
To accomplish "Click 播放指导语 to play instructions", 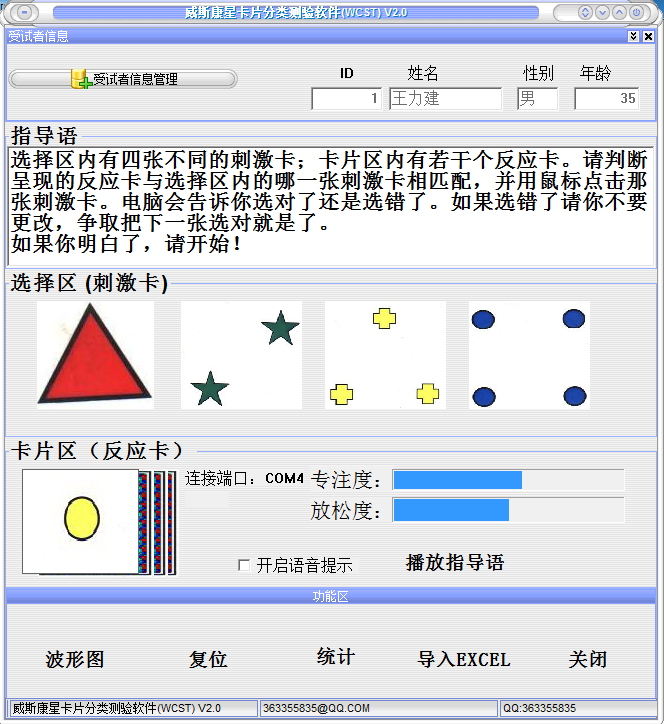I will [x=455, y=562].
